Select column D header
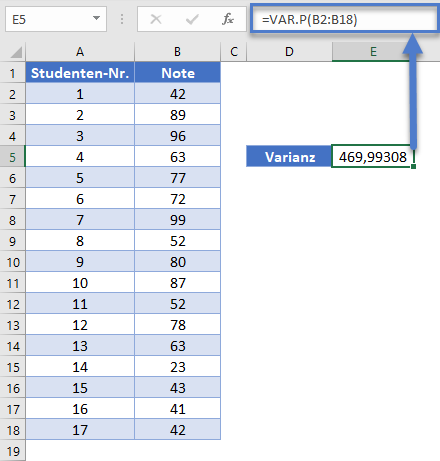 pyautogui.click(x=289, y=52)
